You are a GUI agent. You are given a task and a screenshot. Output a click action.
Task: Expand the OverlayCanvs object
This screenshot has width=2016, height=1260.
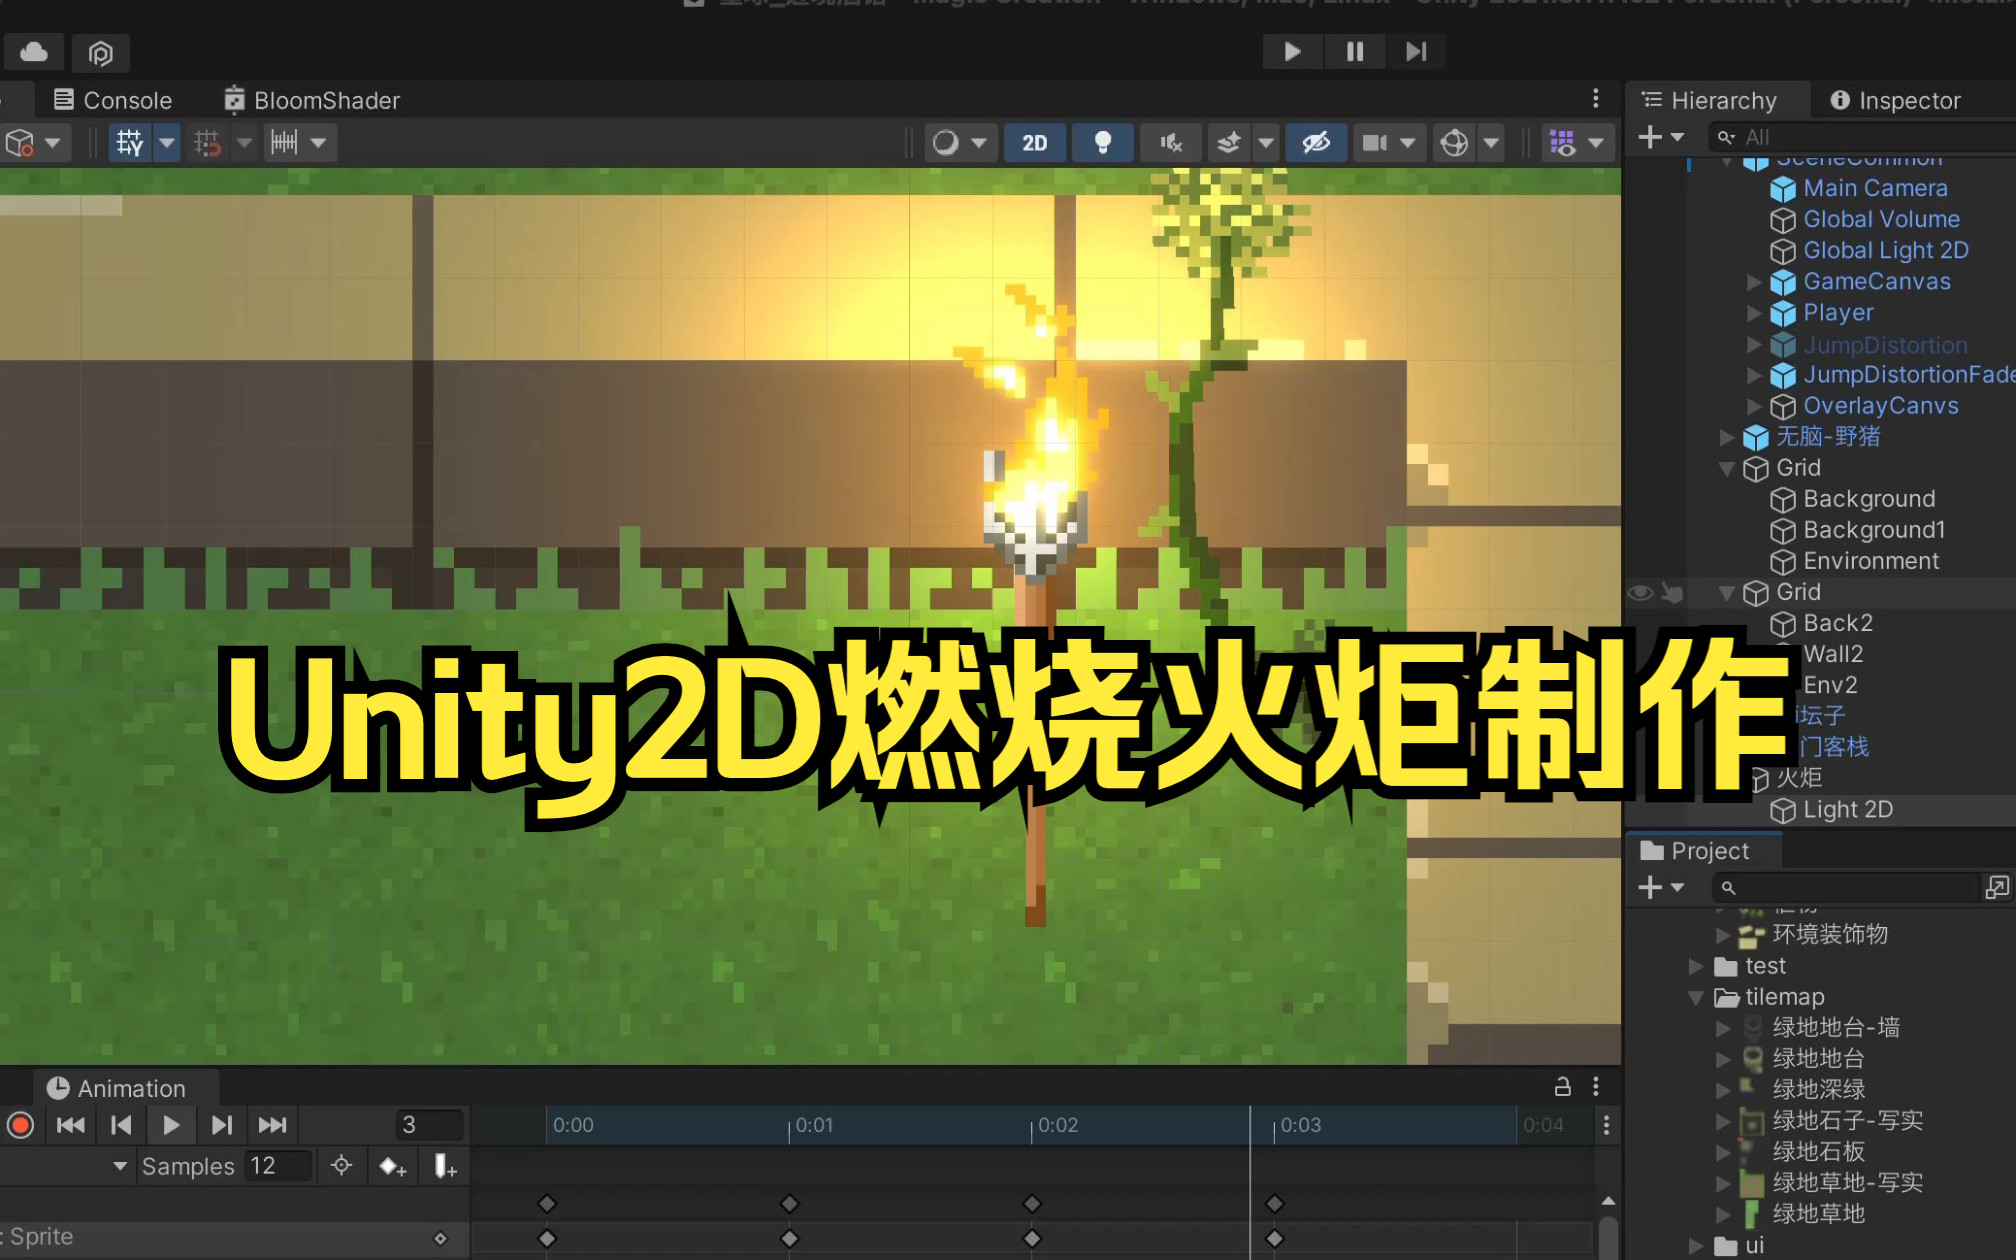pos(1754,406)
